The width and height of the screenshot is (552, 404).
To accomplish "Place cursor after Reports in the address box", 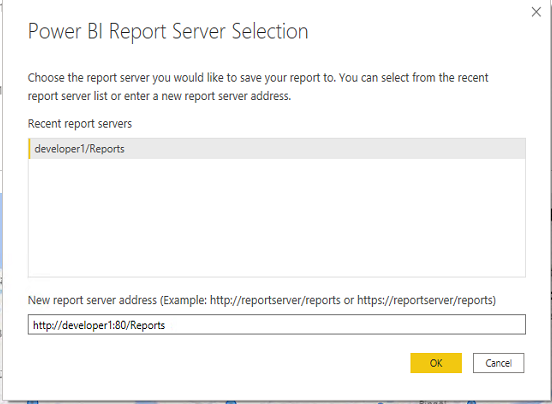I will pyautogui.click(x=165, y=325).
